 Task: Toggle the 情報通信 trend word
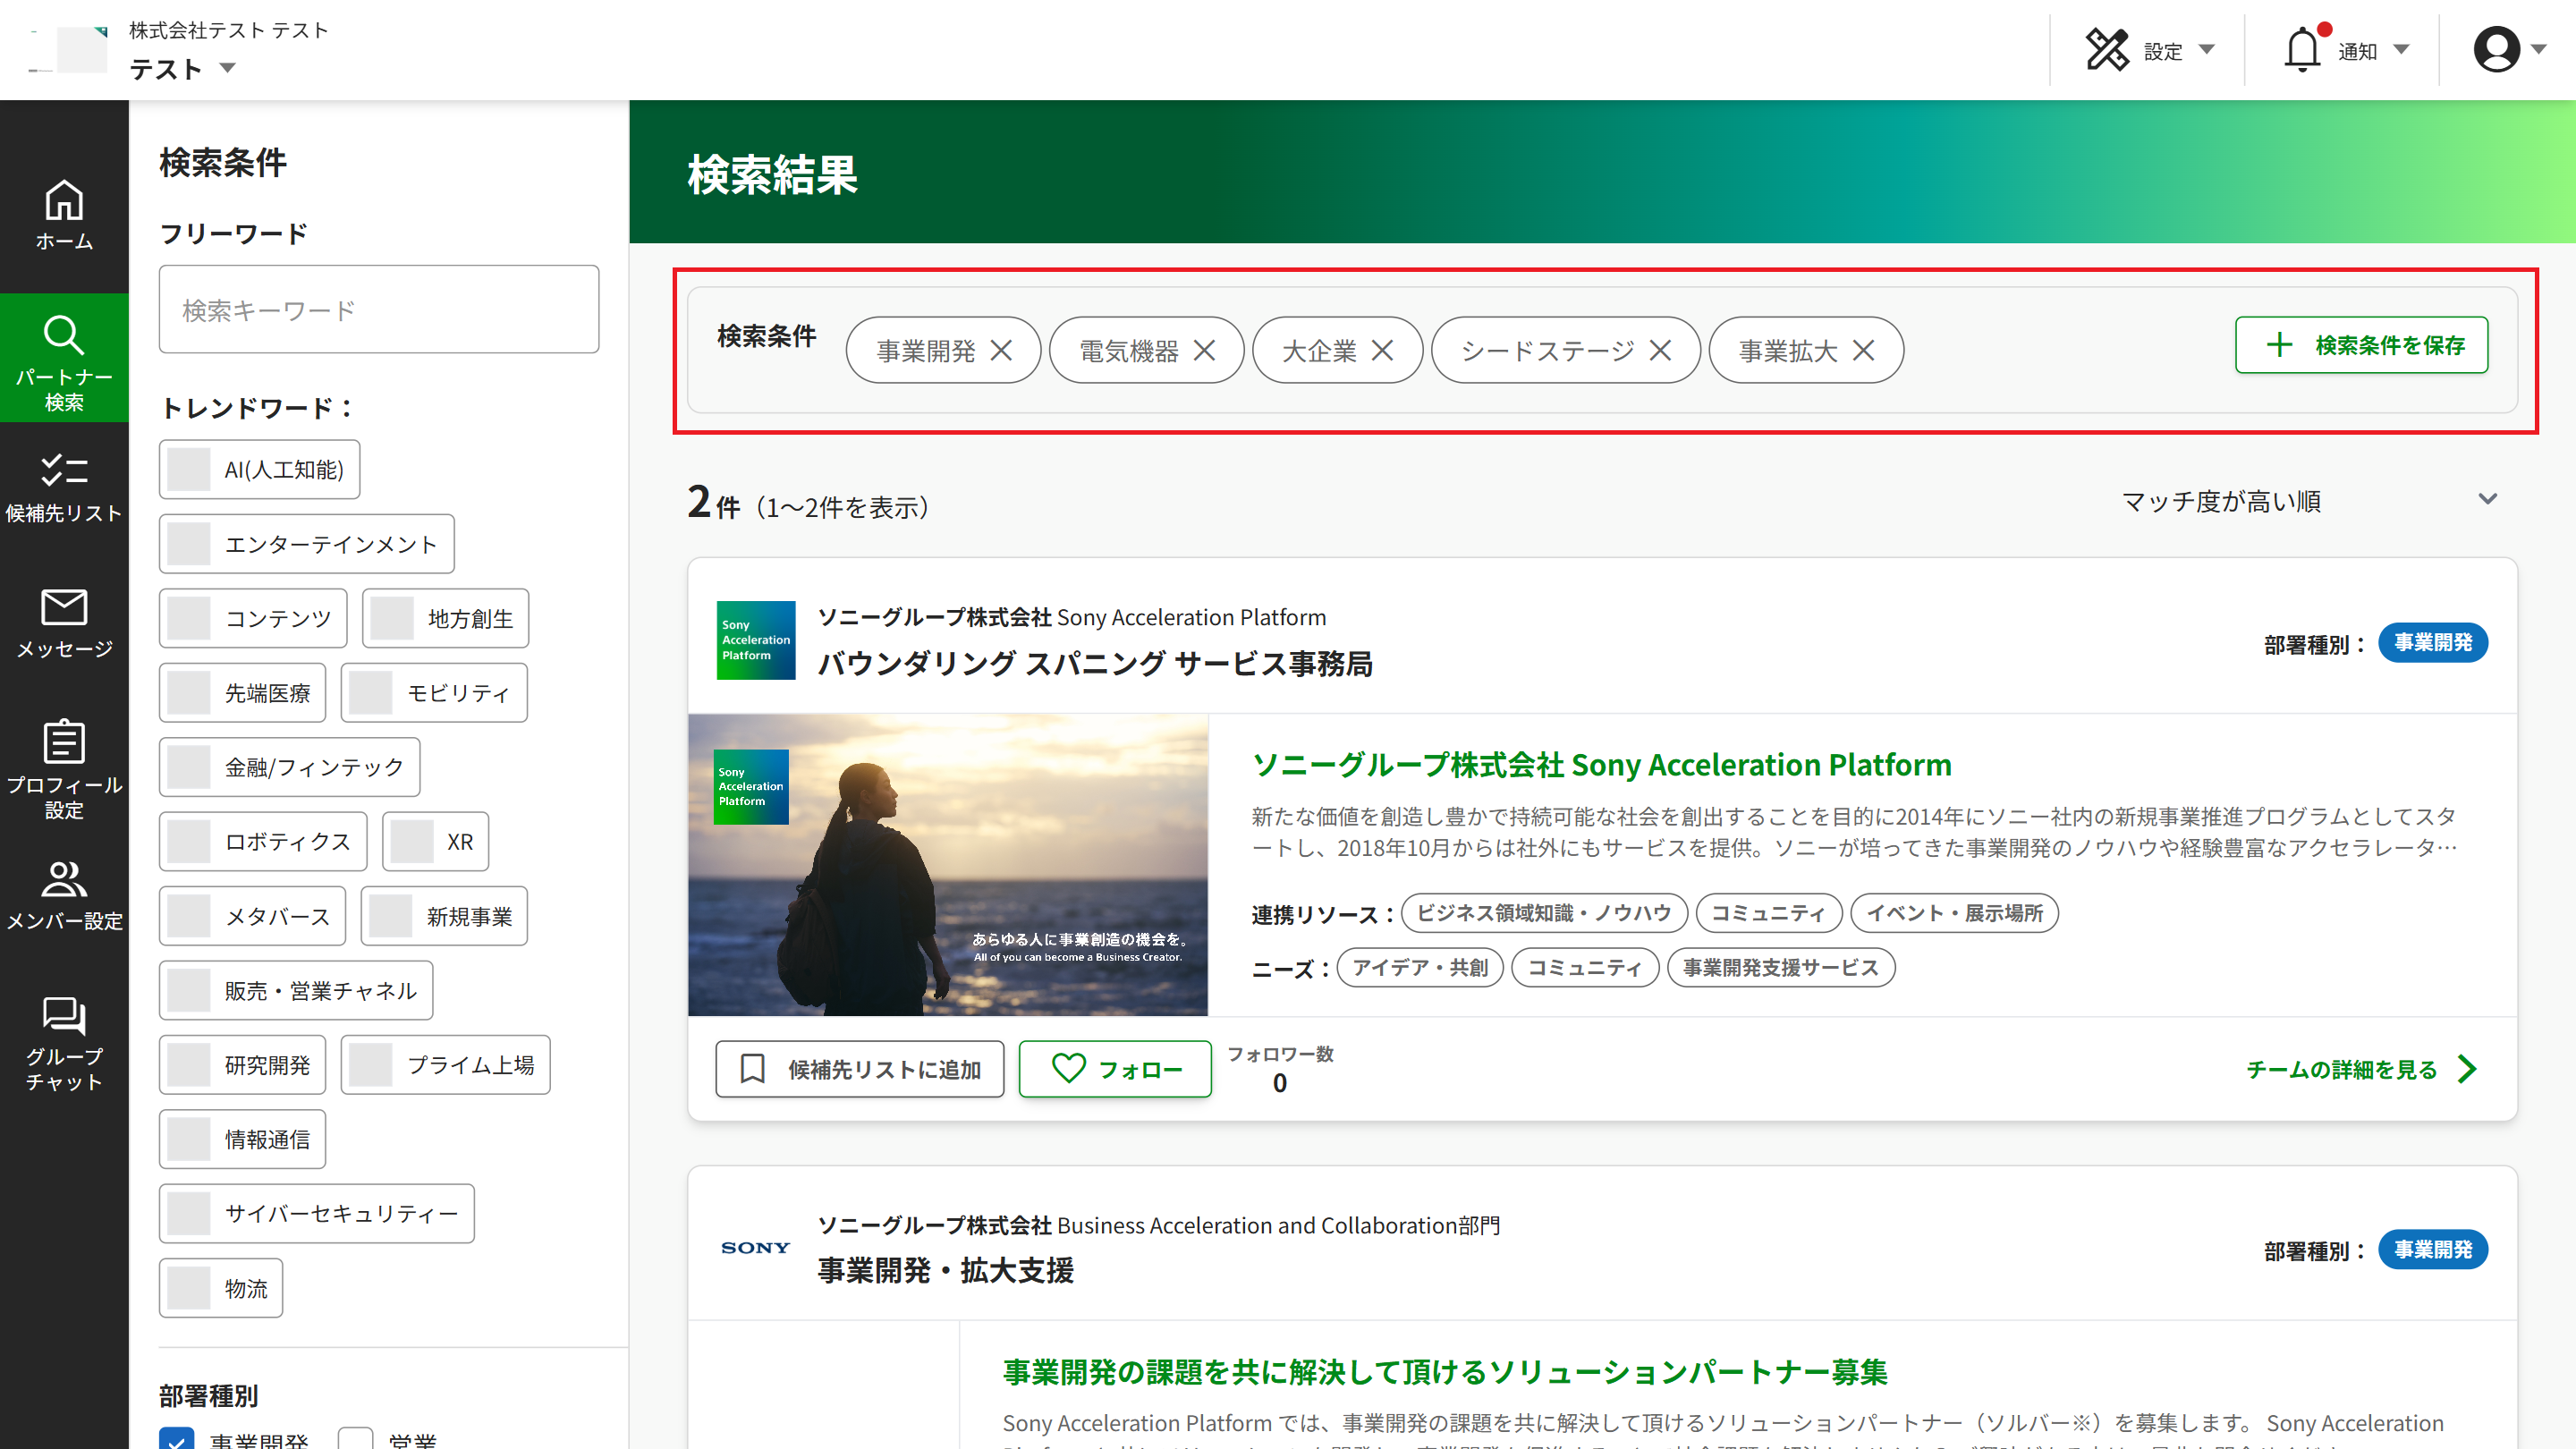point(242,1139)
